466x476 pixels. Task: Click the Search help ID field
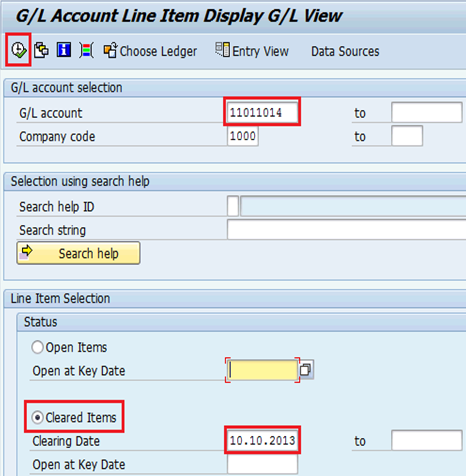(233, 206)
